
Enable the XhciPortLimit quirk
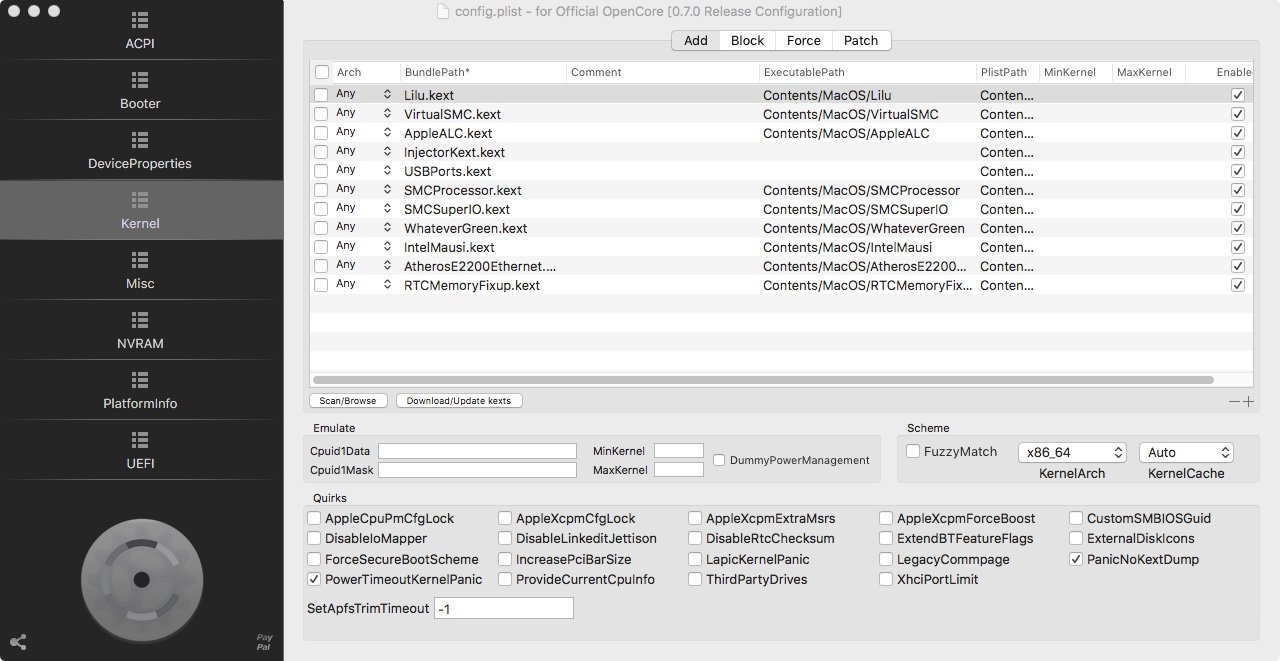click(x=887, y=579)
